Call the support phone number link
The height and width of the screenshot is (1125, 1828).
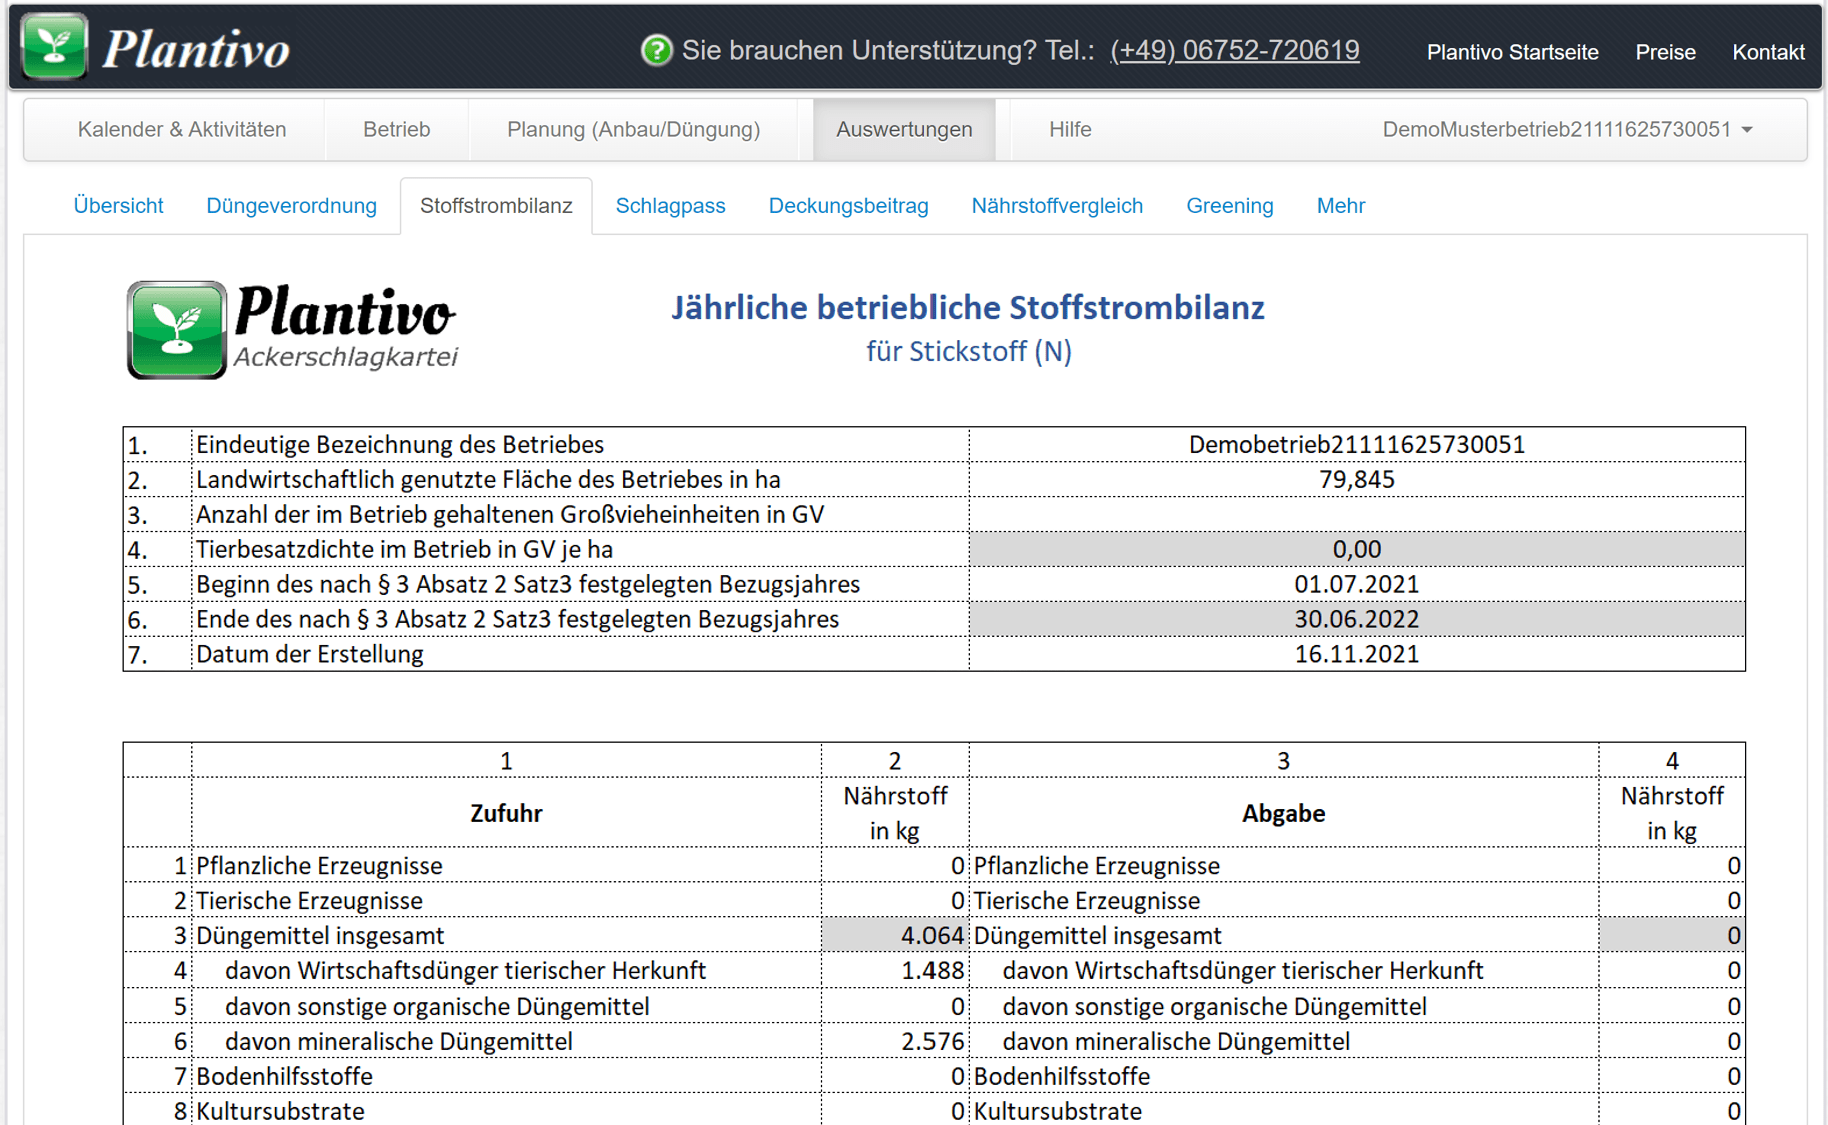1235,50
